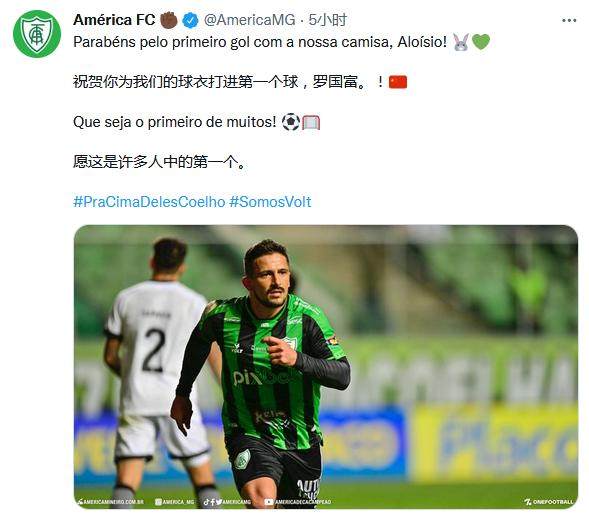
Task: Click the 5小时 timestamp
Action: 328,20
